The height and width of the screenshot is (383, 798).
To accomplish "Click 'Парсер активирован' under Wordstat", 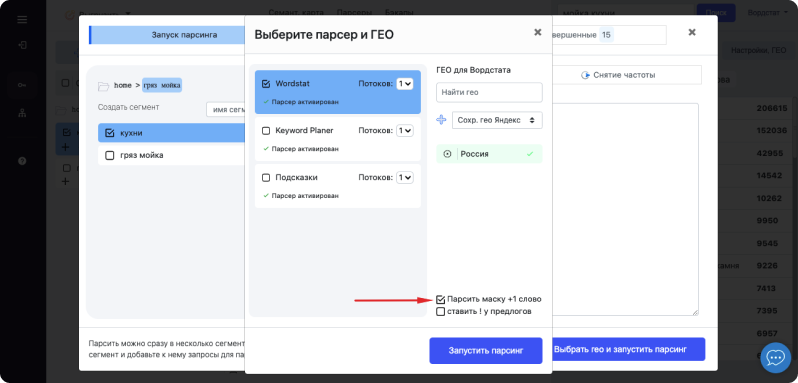I will (x=305, y=102).
